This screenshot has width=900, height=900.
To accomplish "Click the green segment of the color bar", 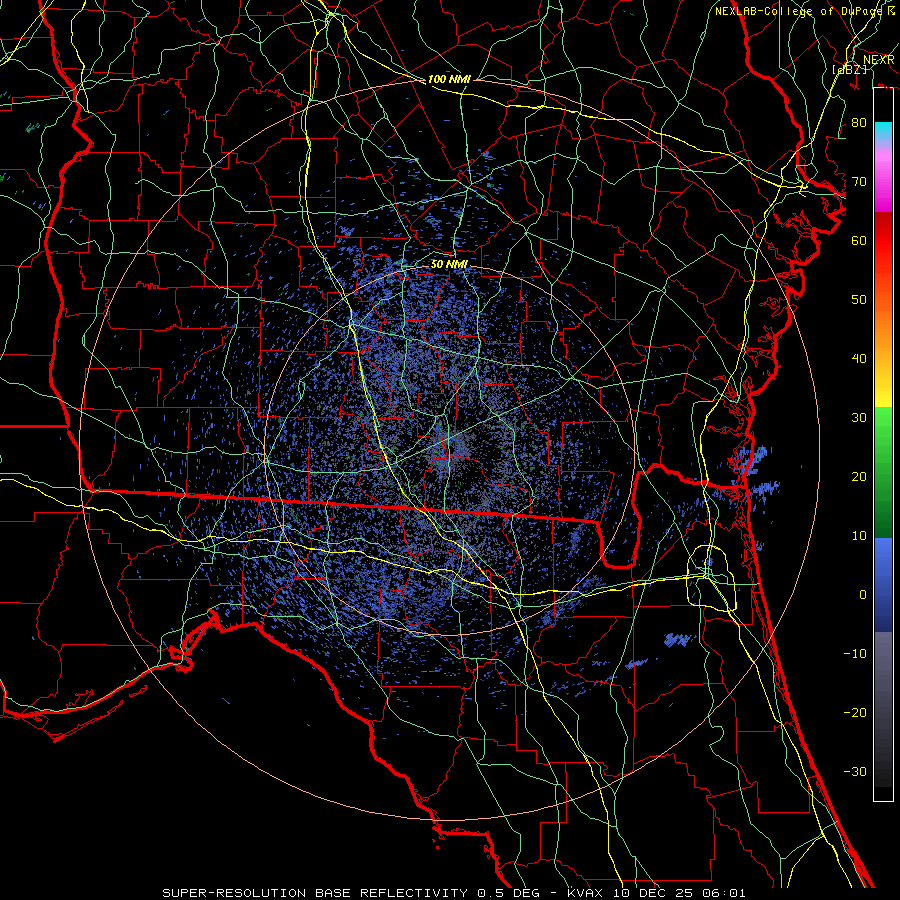I will coord(883,472).
